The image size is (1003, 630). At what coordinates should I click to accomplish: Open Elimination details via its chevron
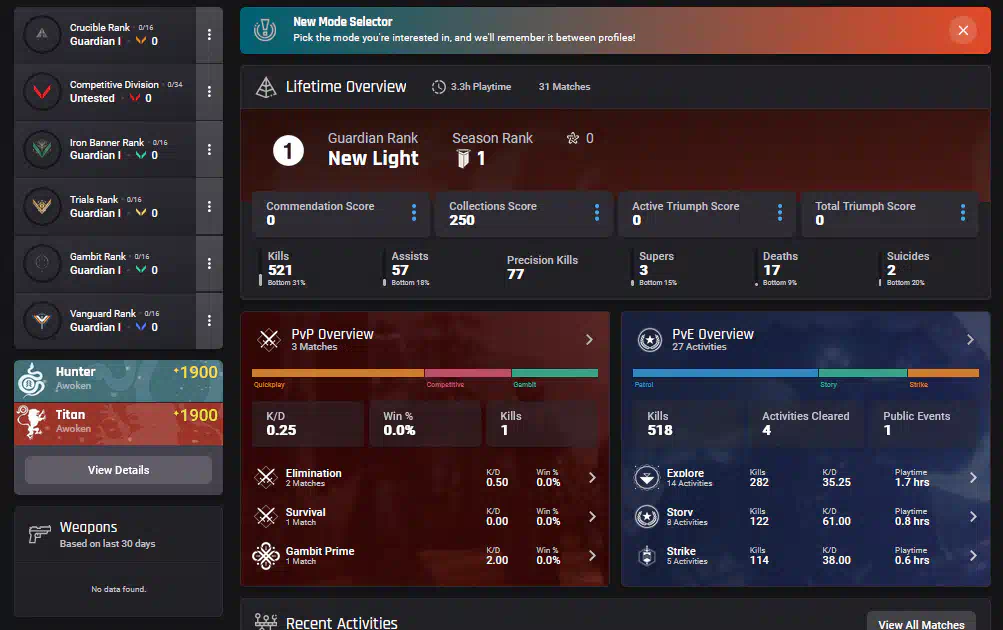592,477
